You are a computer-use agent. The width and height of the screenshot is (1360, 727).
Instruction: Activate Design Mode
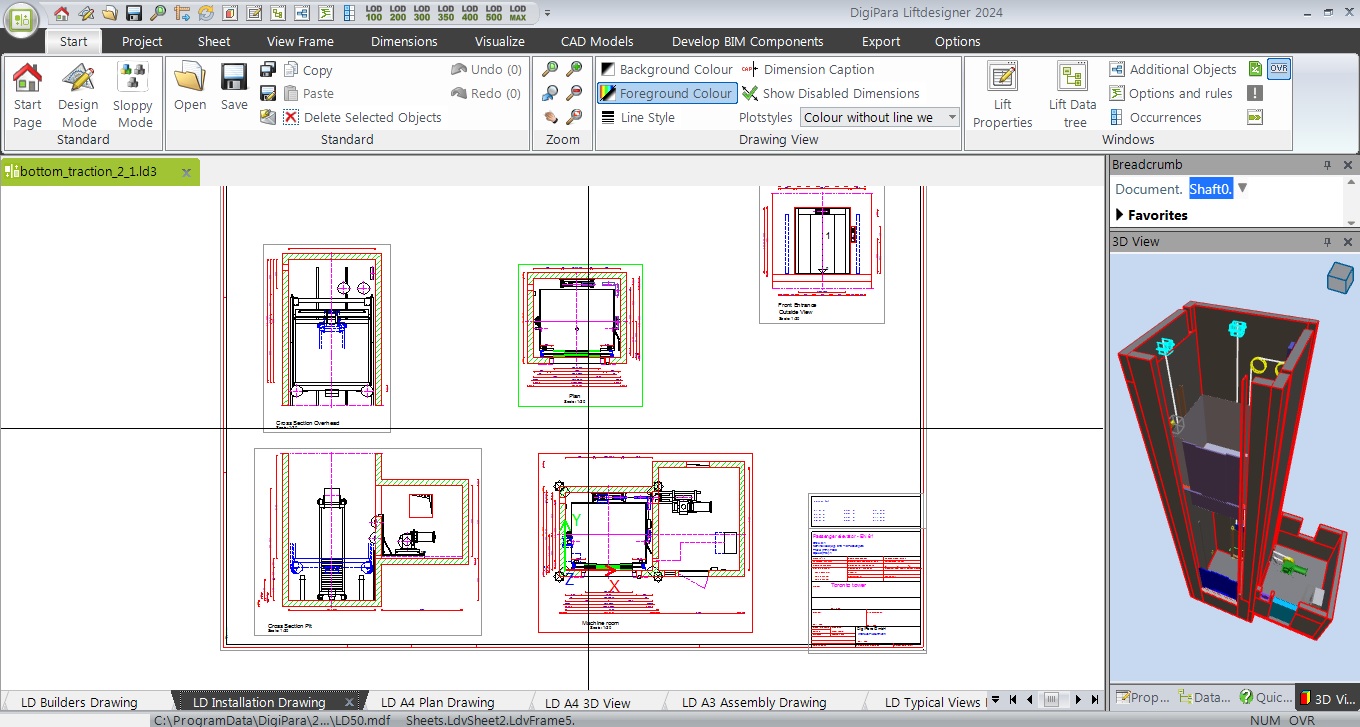(x=78, y=96)
